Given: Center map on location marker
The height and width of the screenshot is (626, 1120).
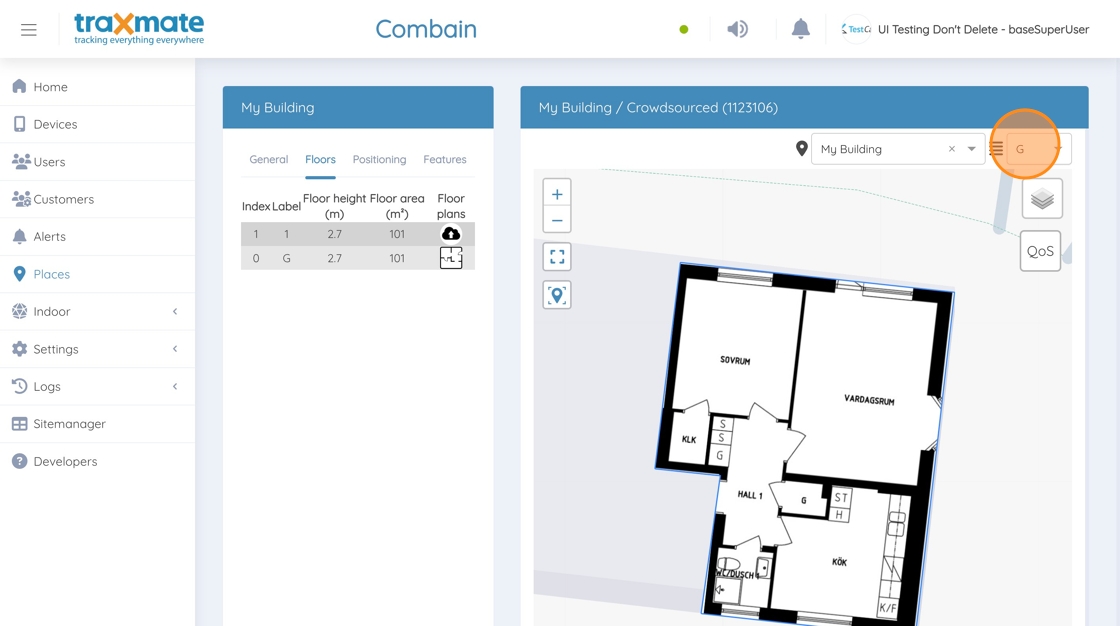Looking at the screenshot, I should 557,294.
